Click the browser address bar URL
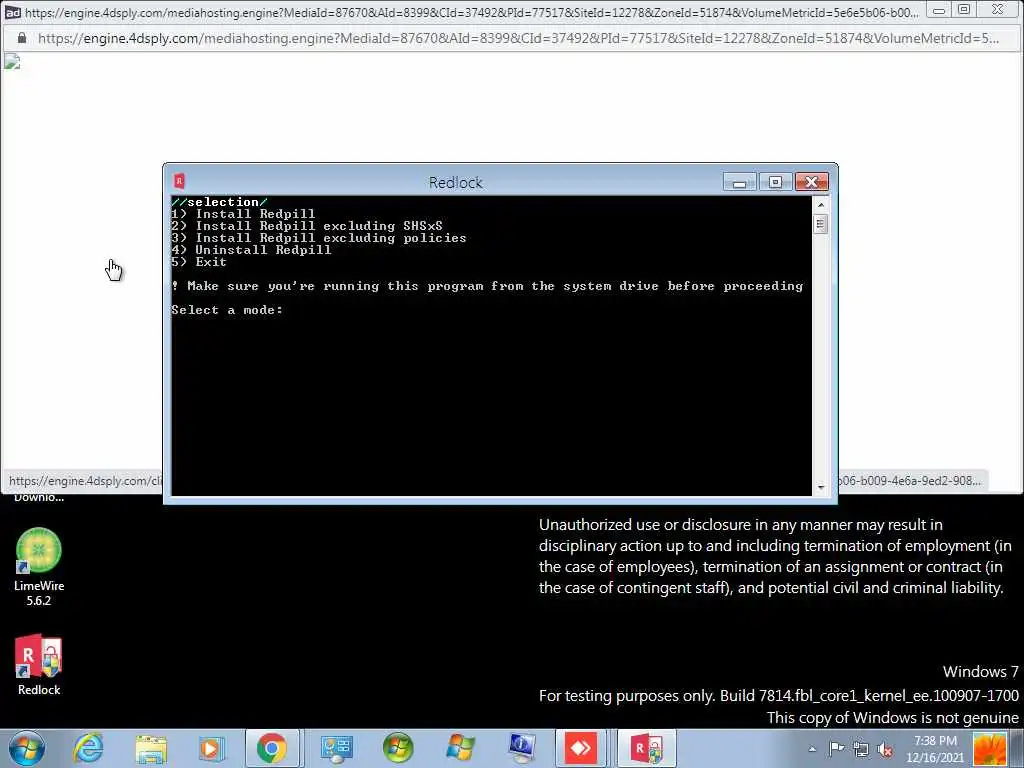1024x768 pixels. tap(518, 39)
